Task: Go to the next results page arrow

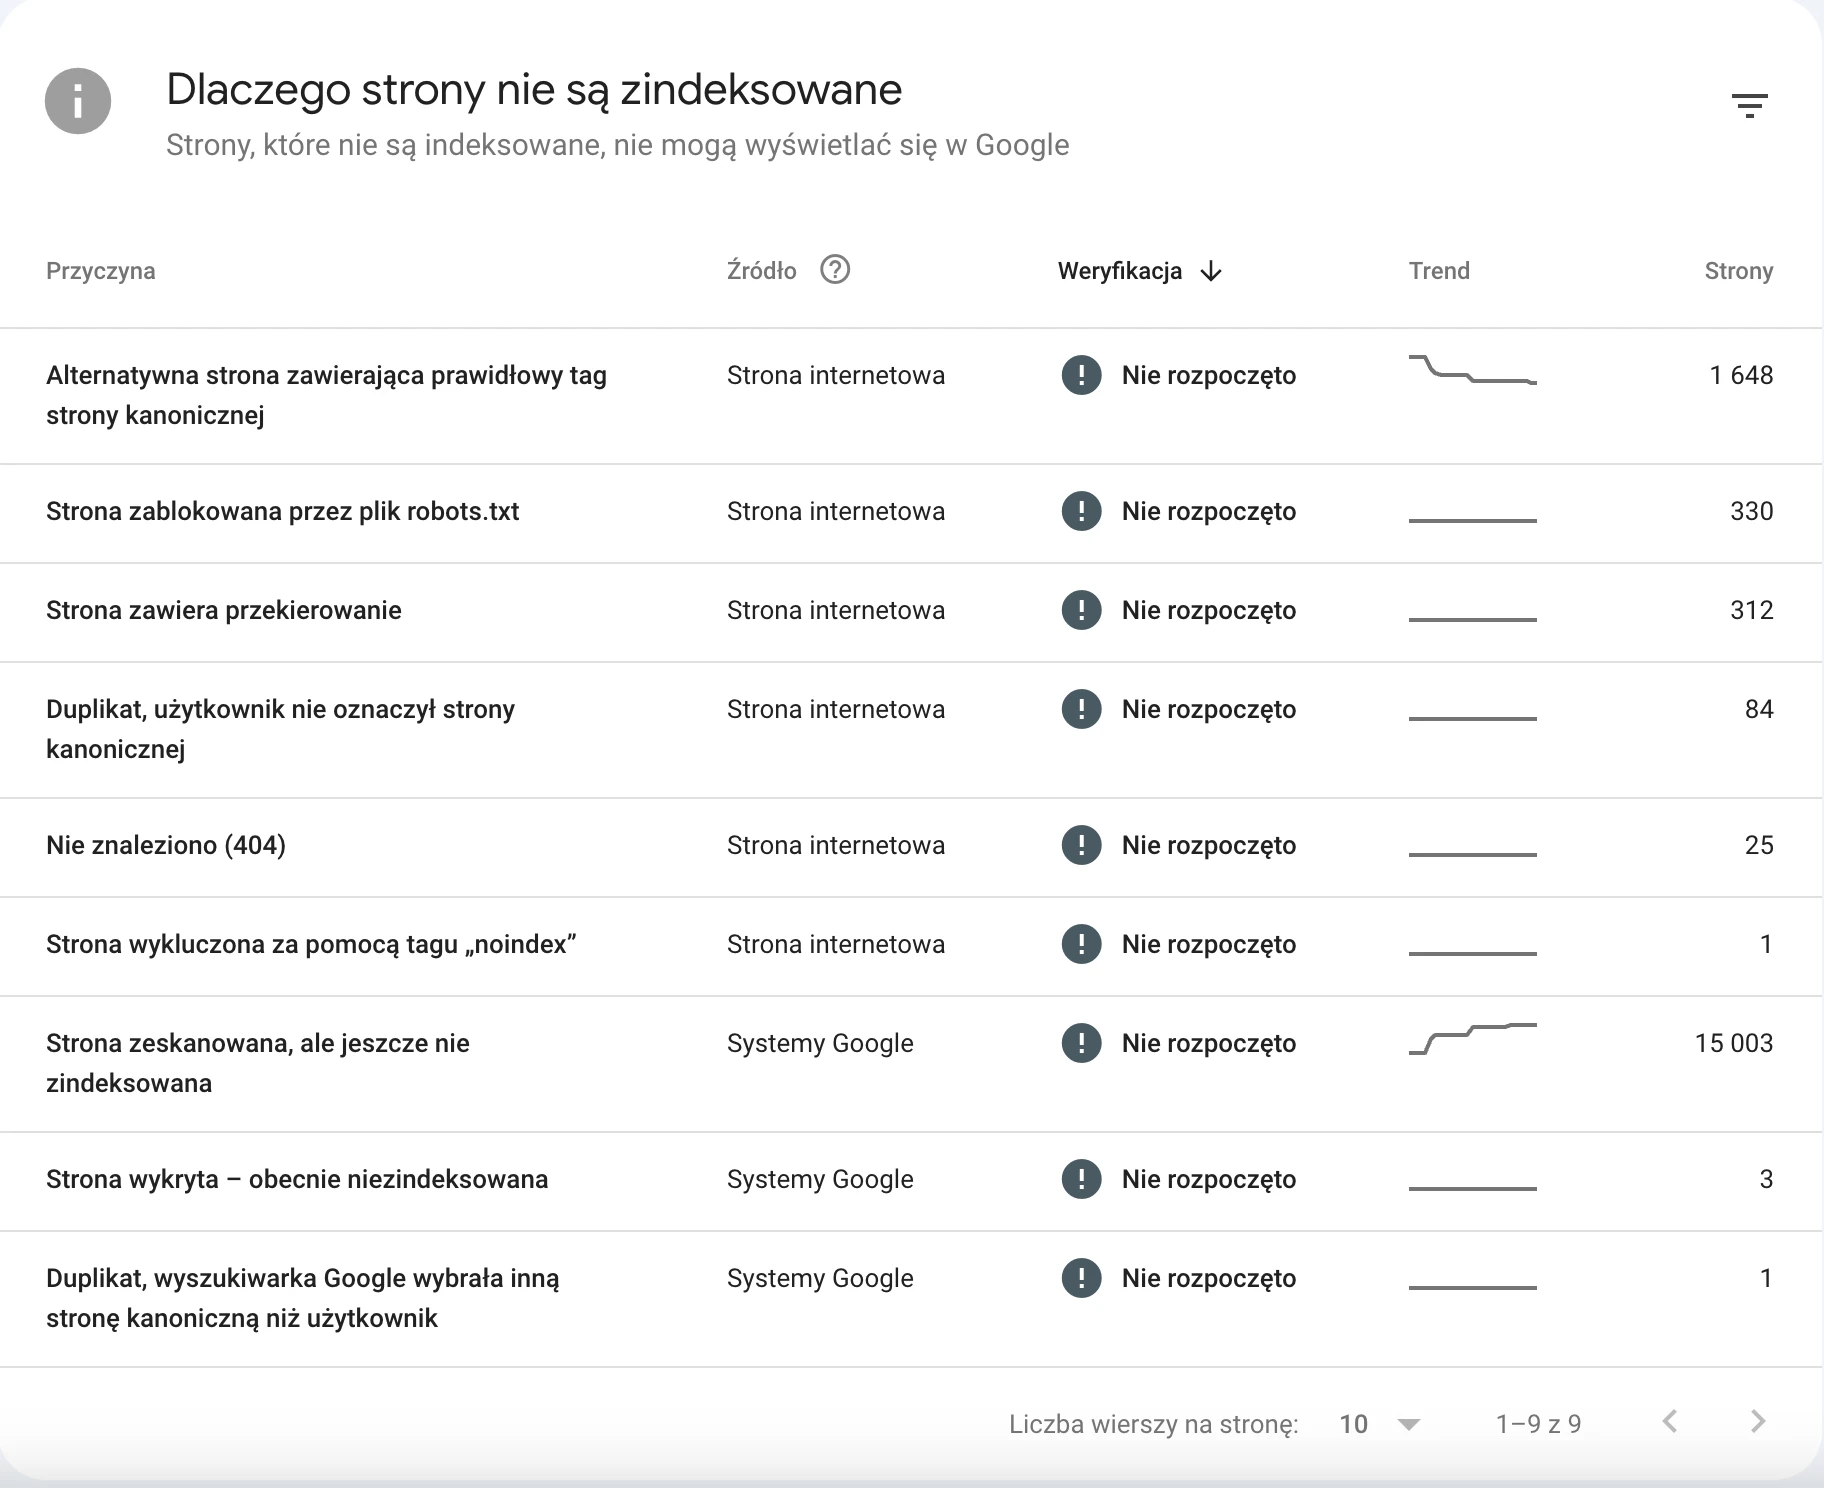Action: point(1758,1420)
